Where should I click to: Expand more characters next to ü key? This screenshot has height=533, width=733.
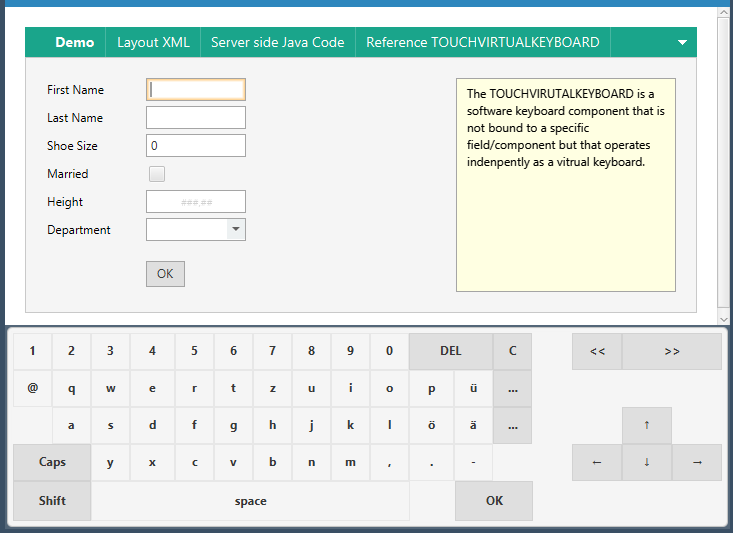[x=513, y=389]
